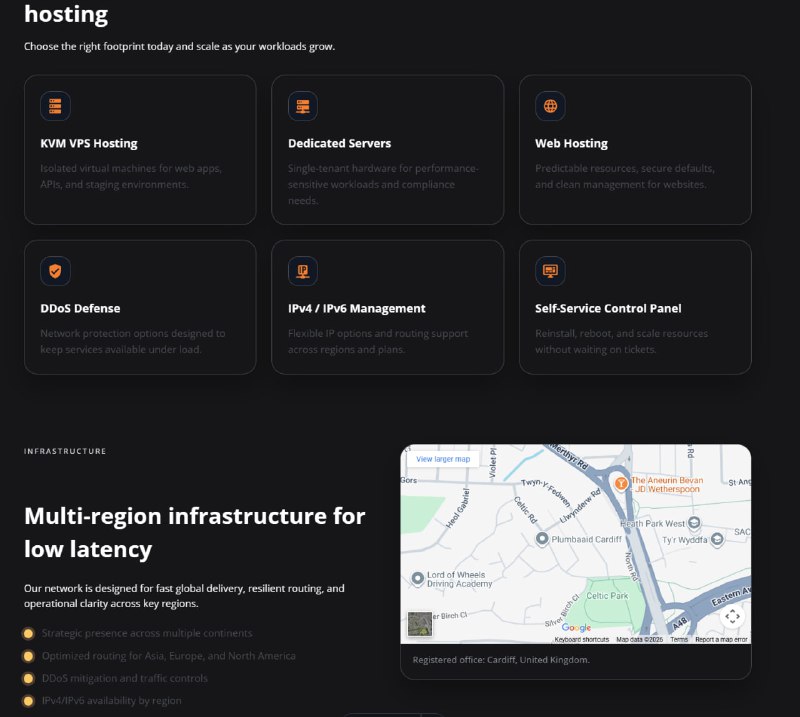Click the Google logo on the map
The height and width of the screenshot is (717, 800).
[576, 628]
